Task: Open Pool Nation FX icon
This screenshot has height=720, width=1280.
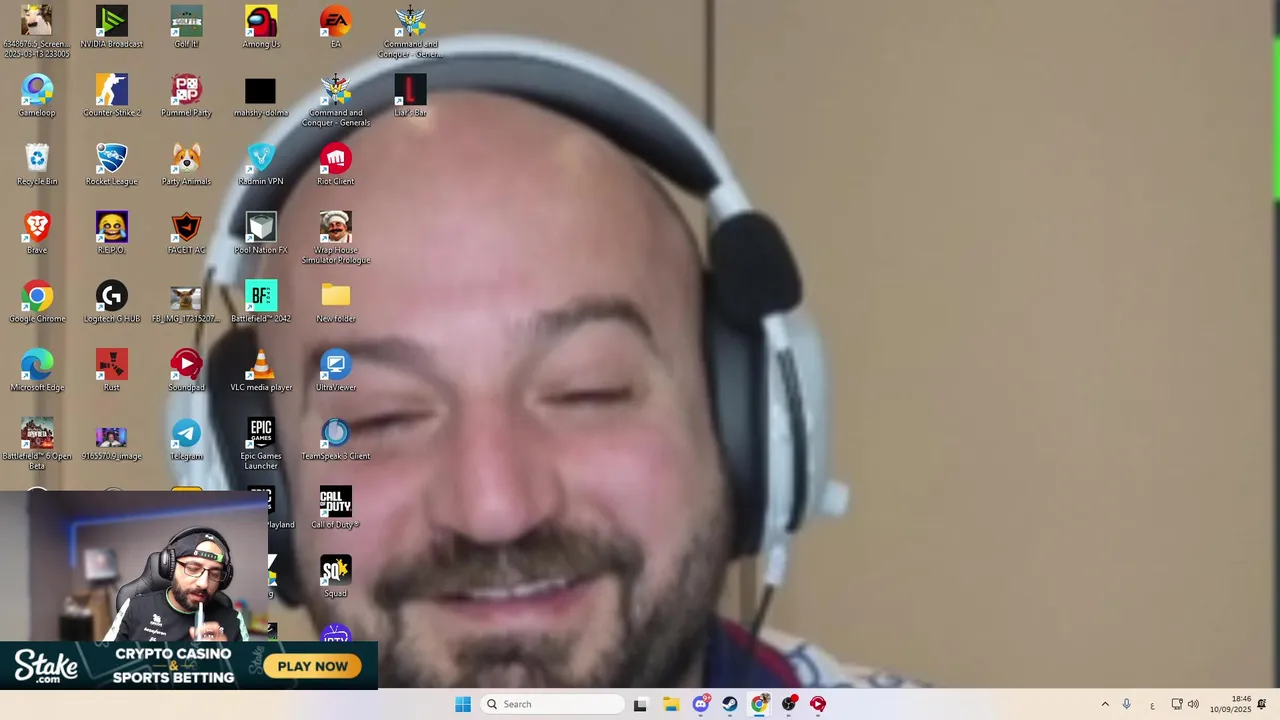Action: 261,233
